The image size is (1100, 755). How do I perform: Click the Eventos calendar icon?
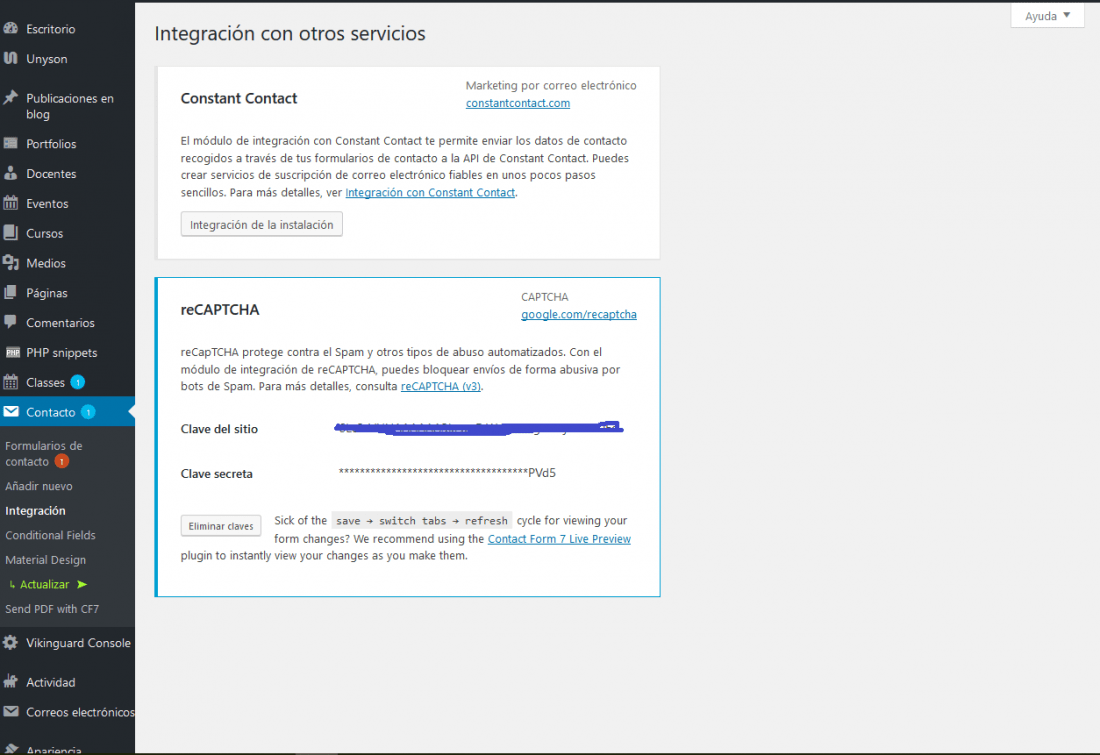[11, 203]
